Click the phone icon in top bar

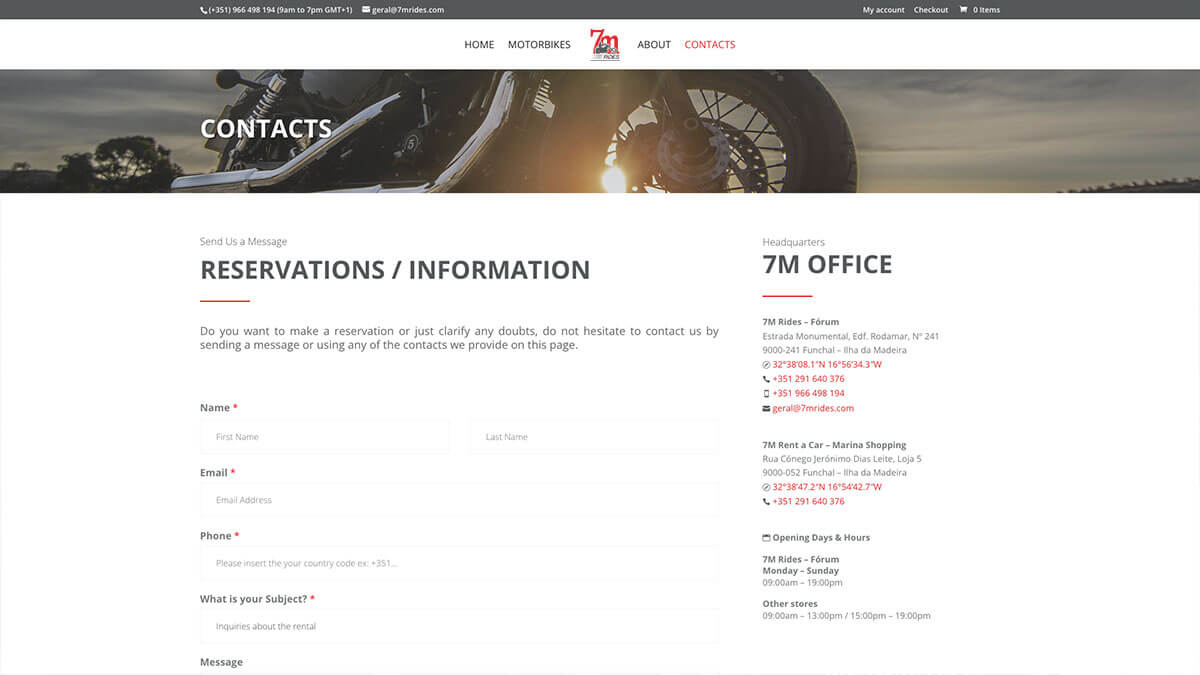(x=204, y=10)
